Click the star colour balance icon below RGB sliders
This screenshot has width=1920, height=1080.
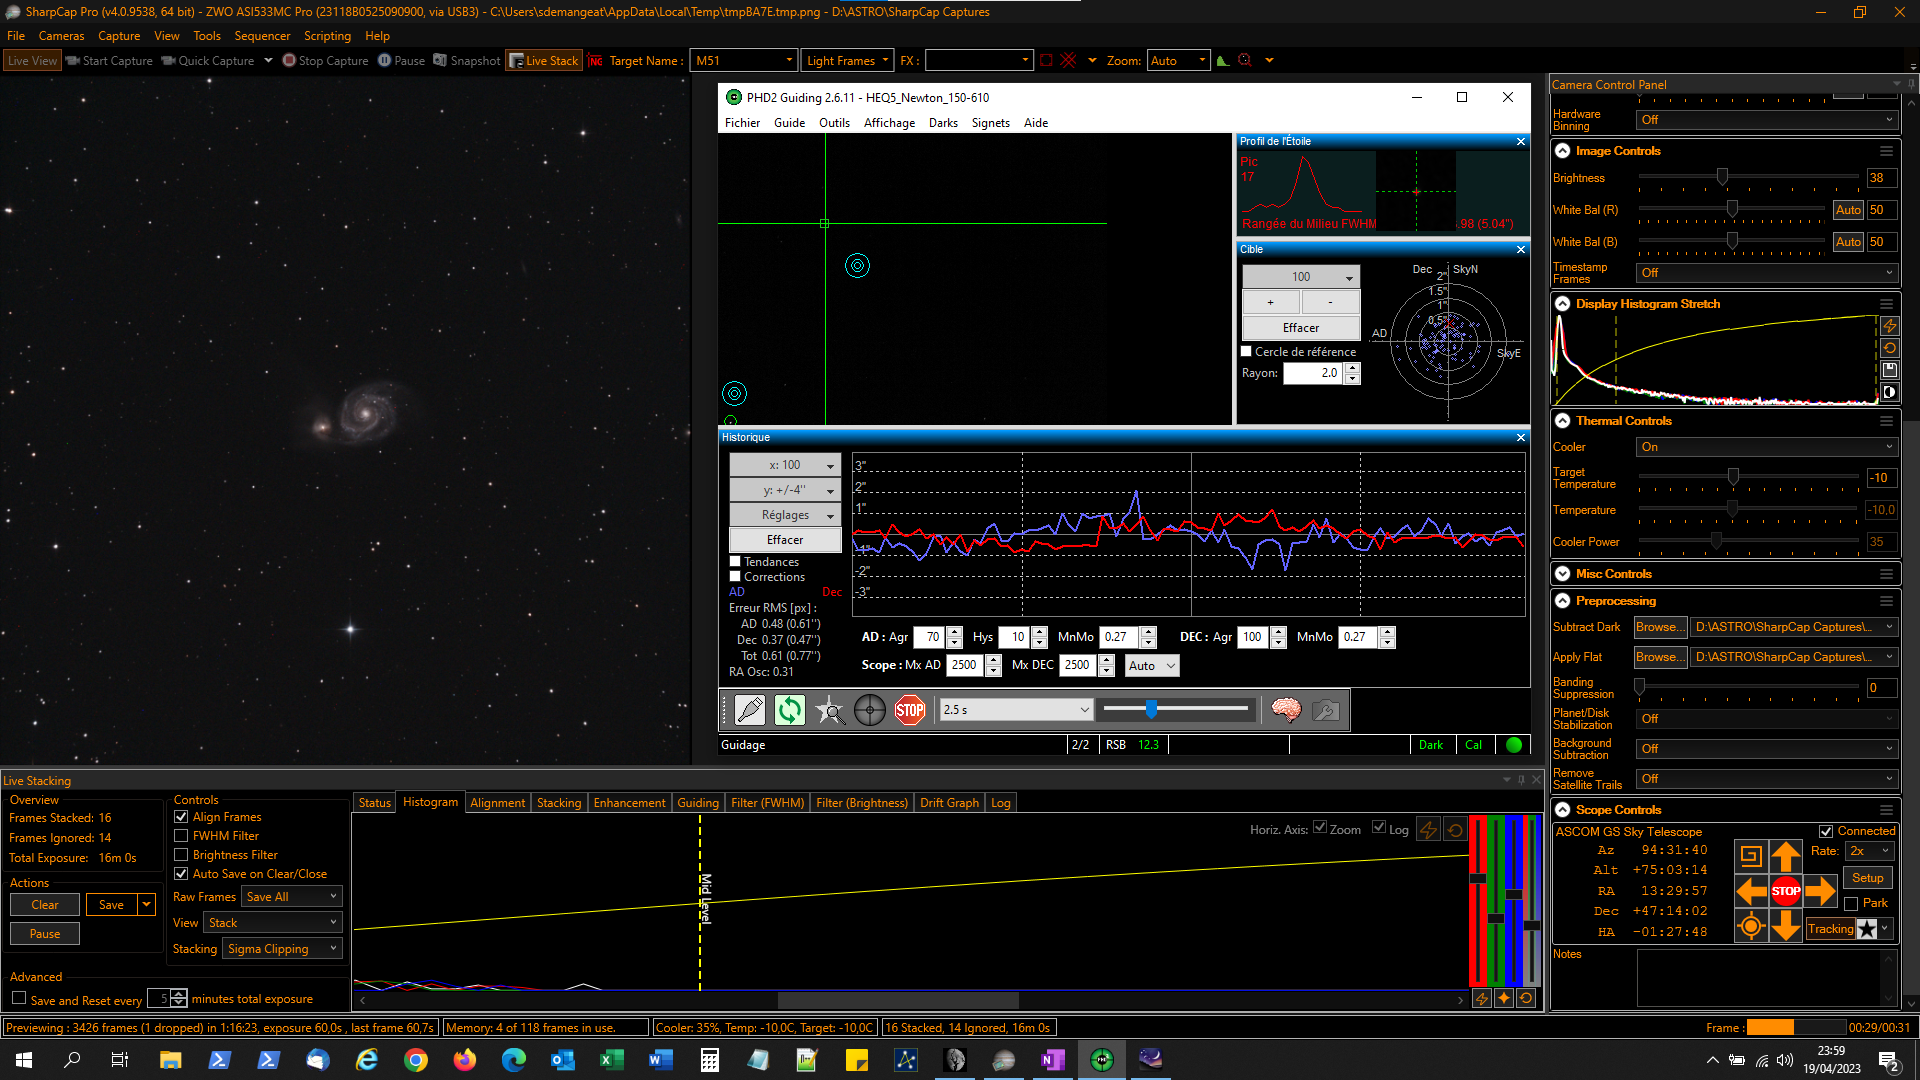click(1503, 998)
